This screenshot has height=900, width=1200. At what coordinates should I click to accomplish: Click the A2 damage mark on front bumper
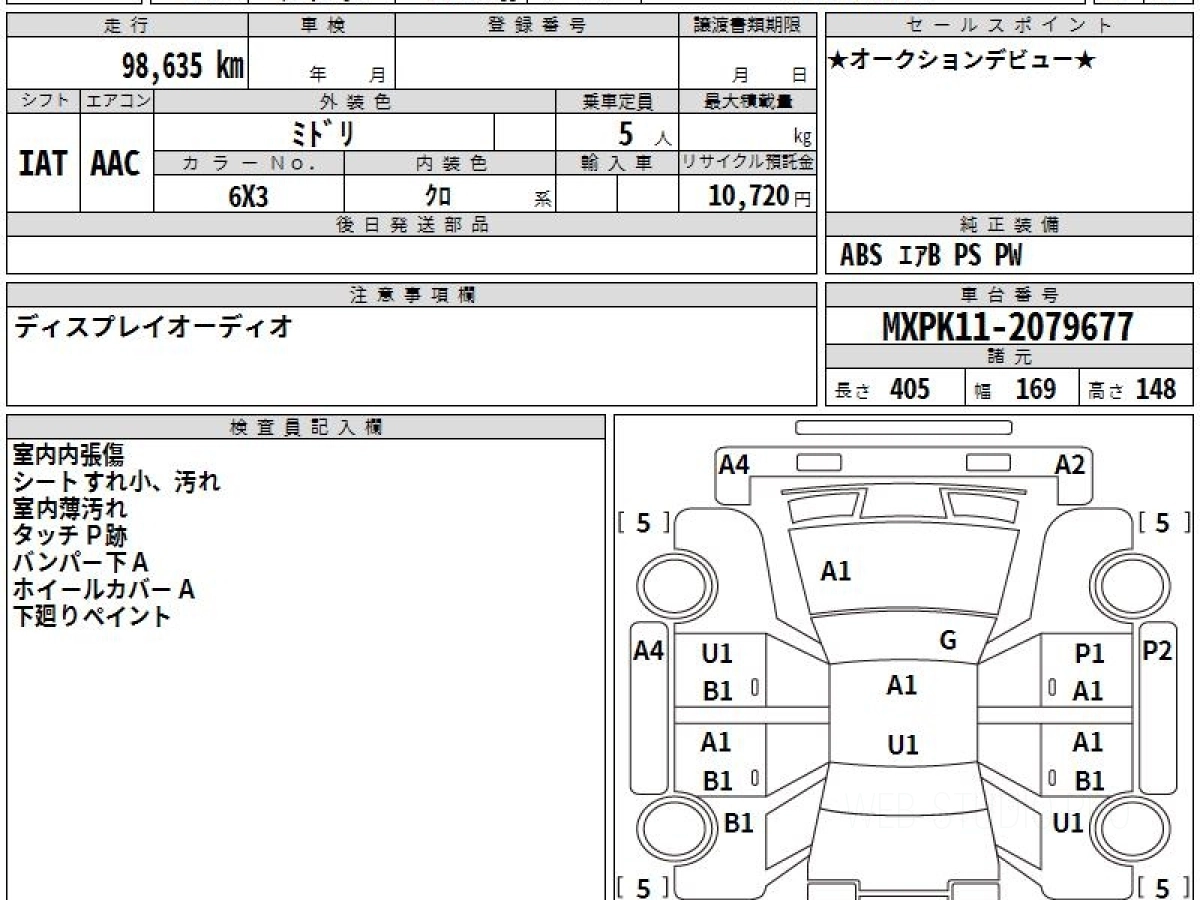click(x=1070, y=465)
